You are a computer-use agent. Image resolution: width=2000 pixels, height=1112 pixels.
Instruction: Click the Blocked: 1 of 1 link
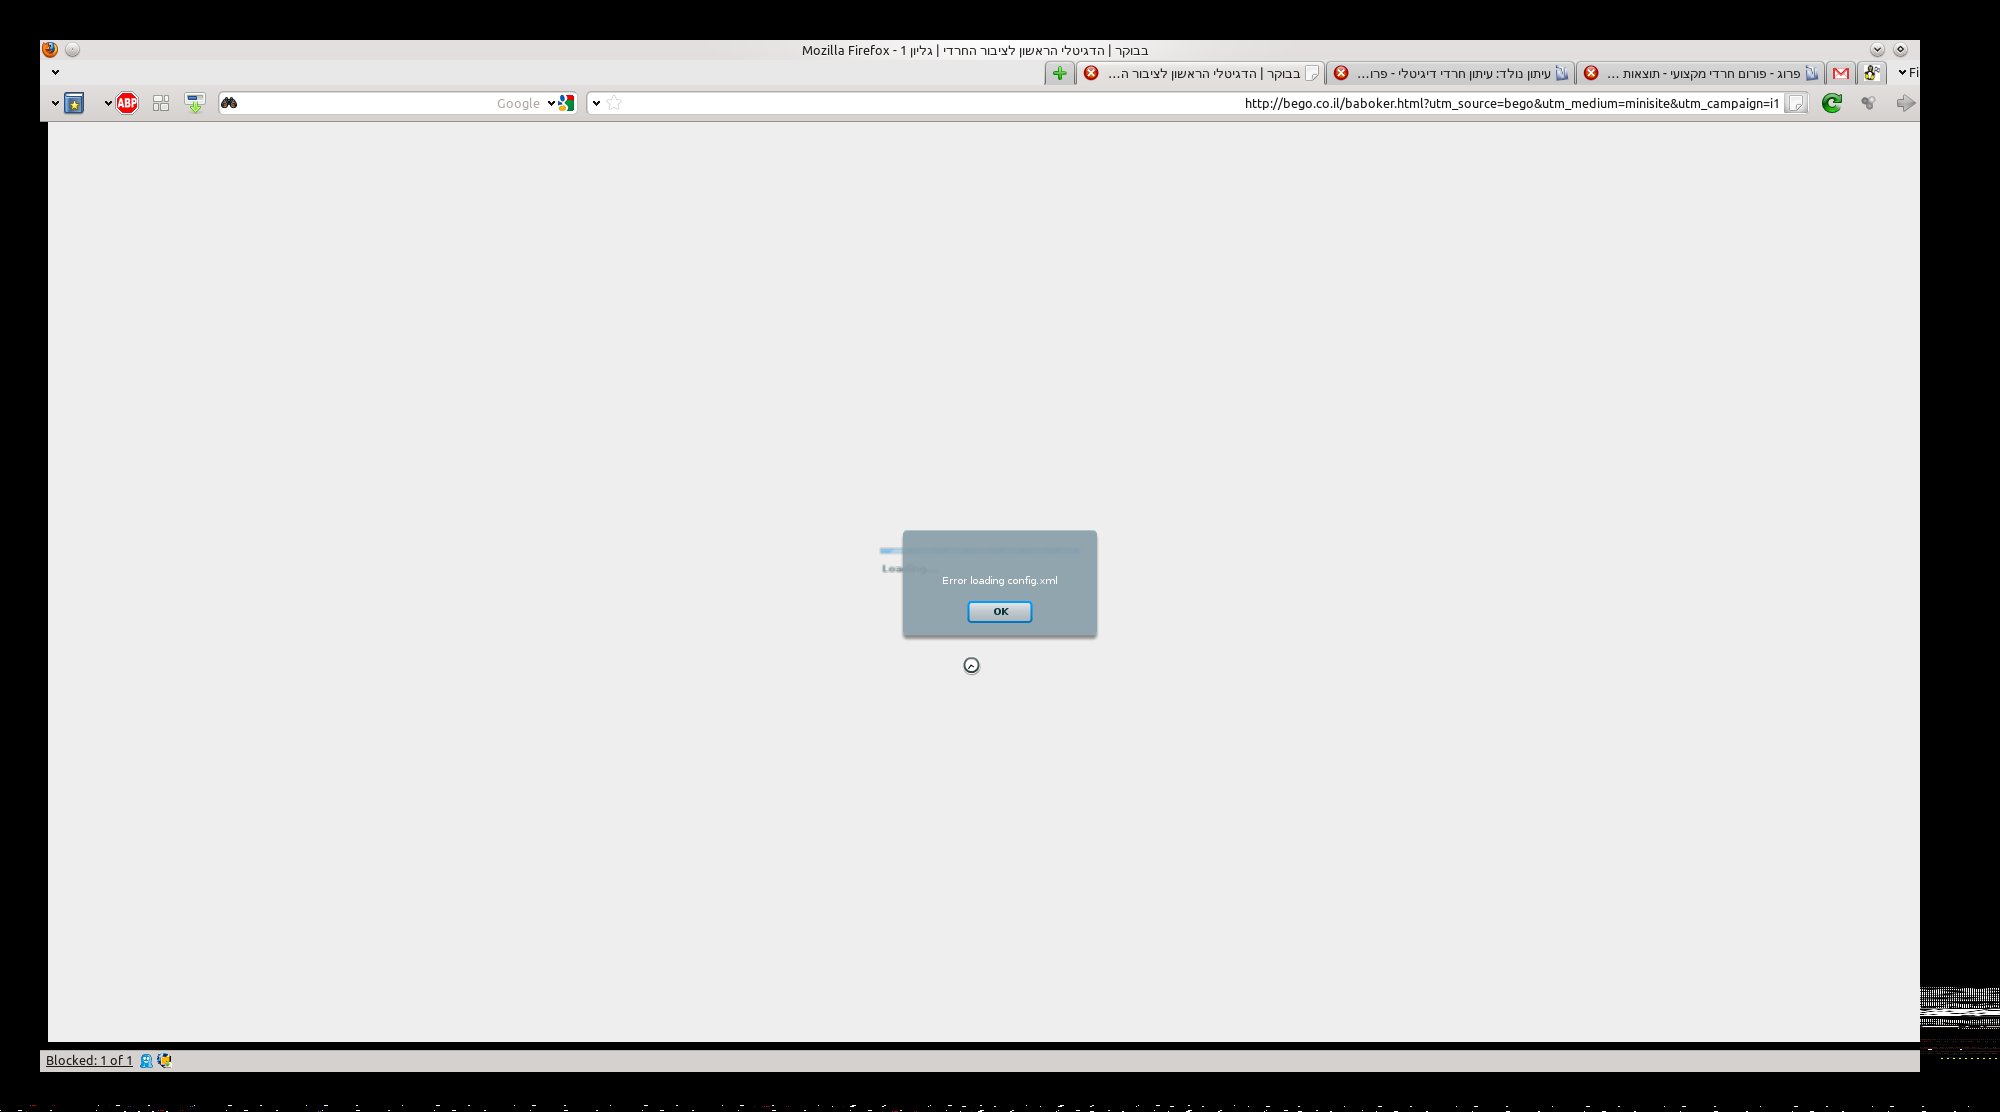point(89,1060)
